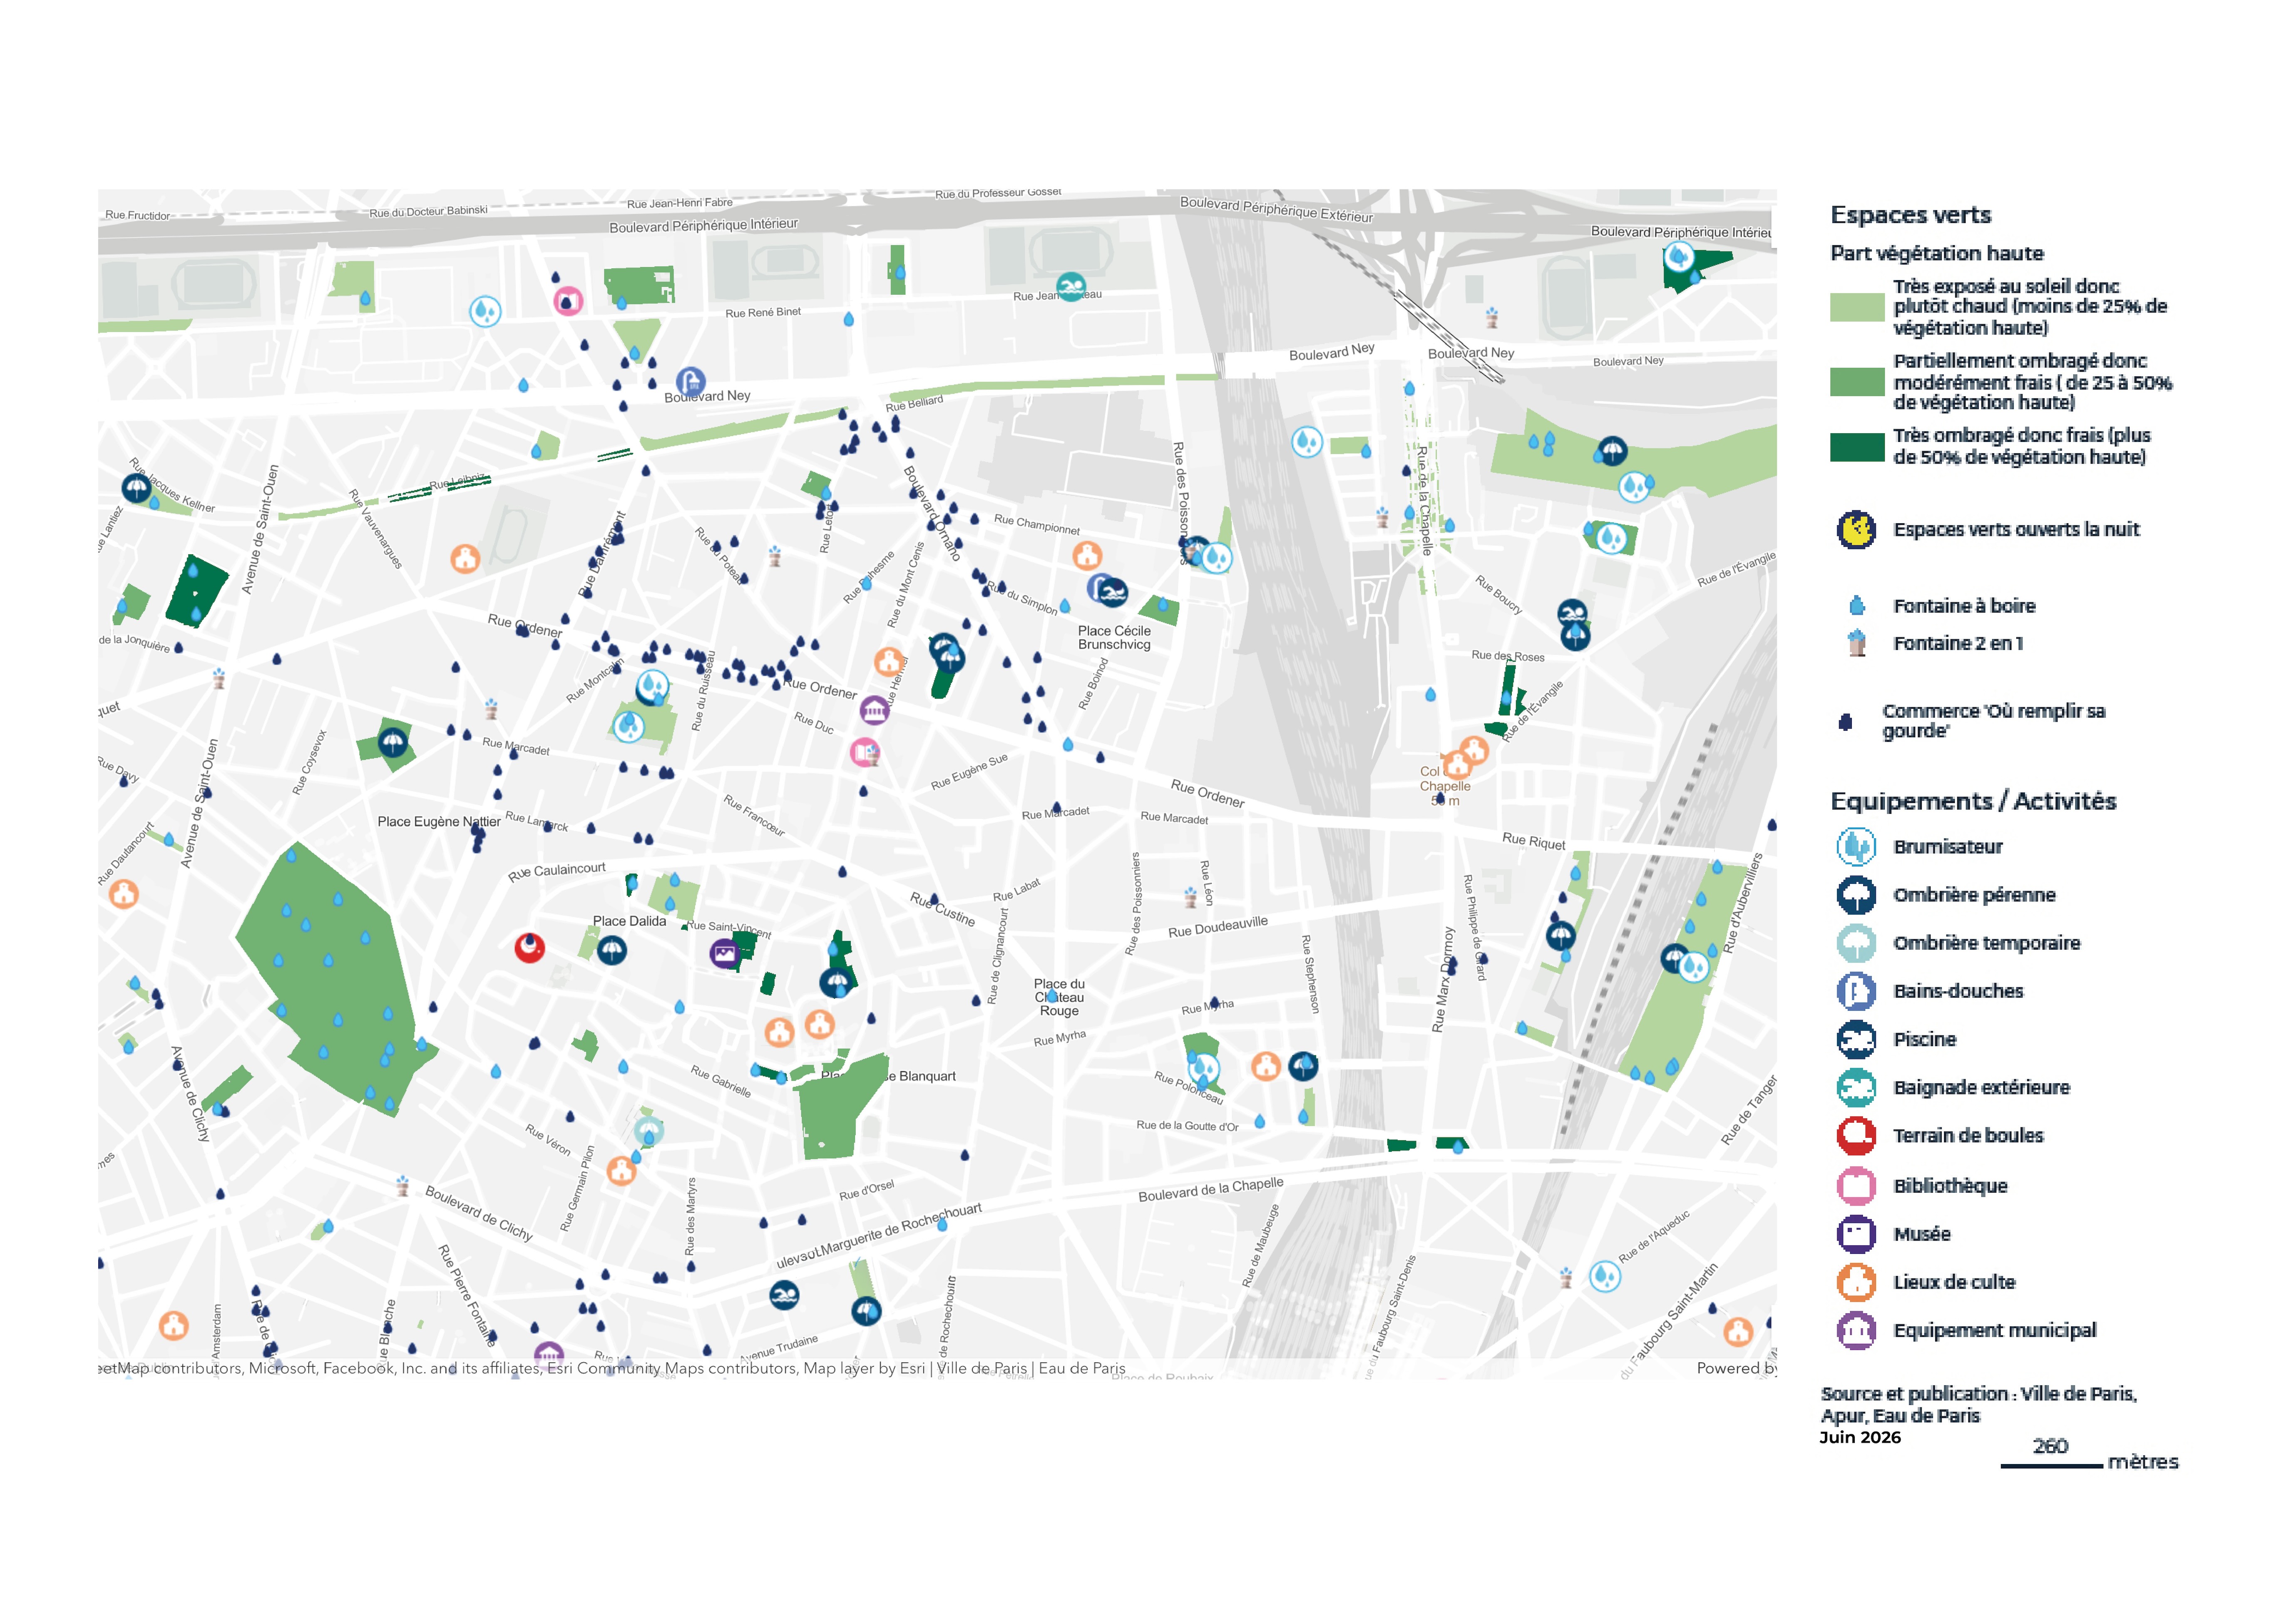
Task: Click the Fontaine 2 en 1 legend icon
Action: (1857, 642)
